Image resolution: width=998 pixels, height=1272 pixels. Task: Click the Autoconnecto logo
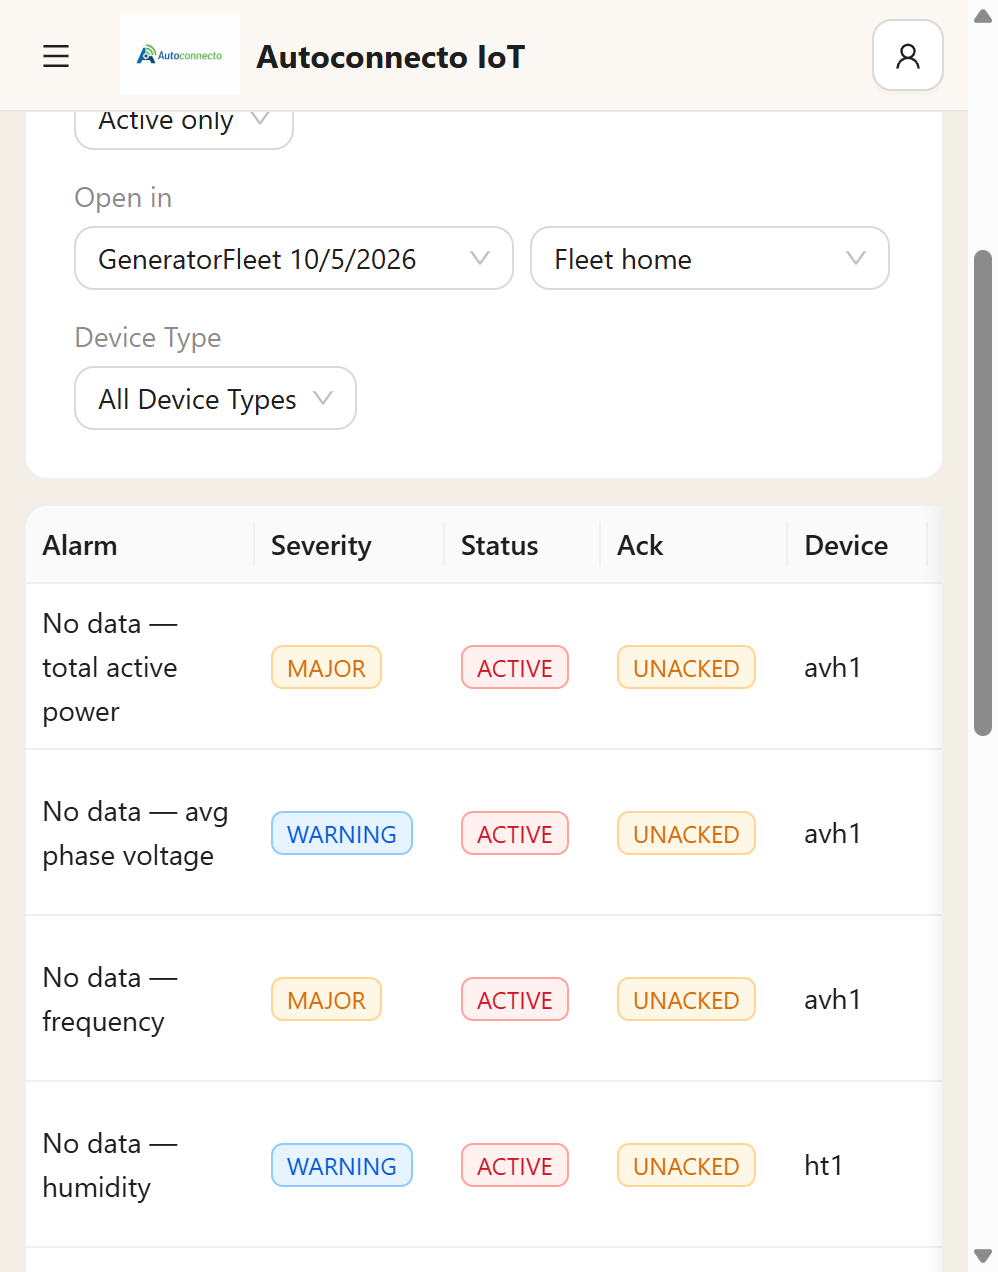point(180,55)
